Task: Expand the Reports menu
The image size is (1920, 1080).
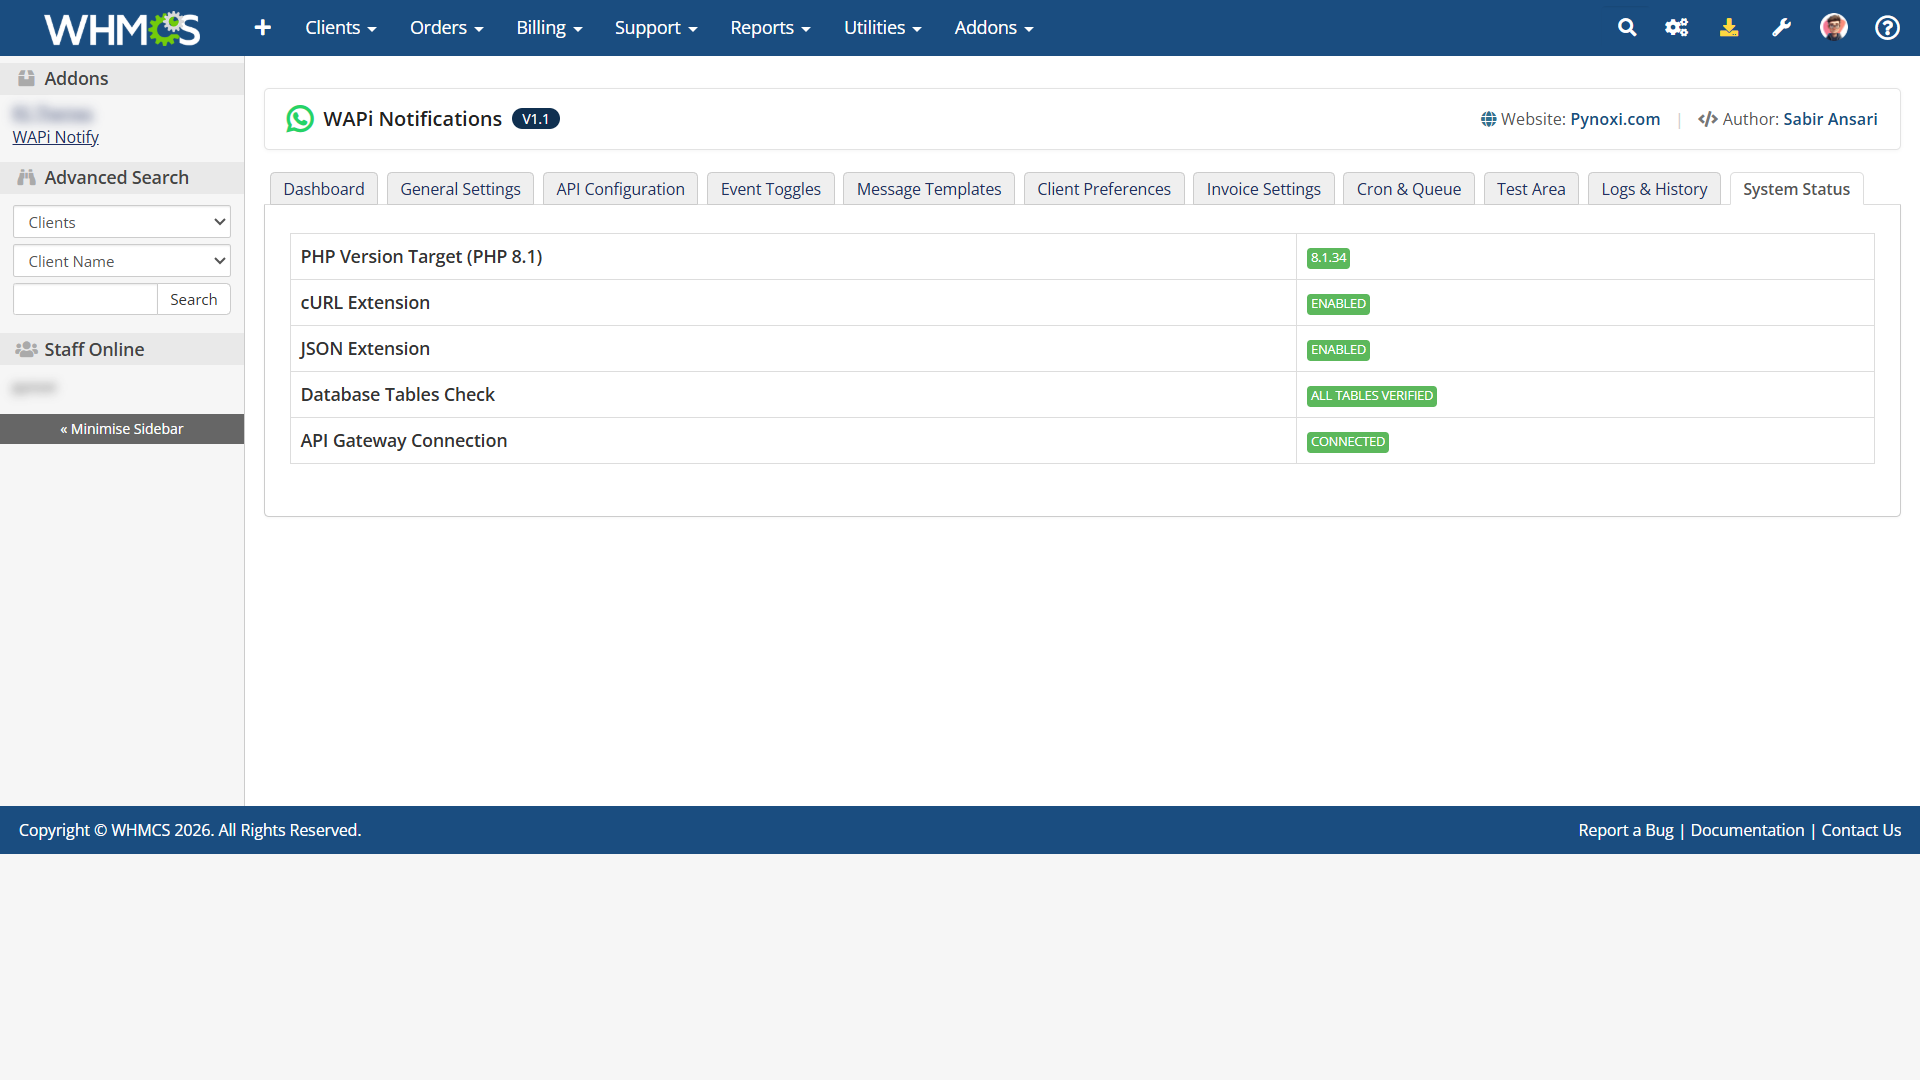Action: 770,28
